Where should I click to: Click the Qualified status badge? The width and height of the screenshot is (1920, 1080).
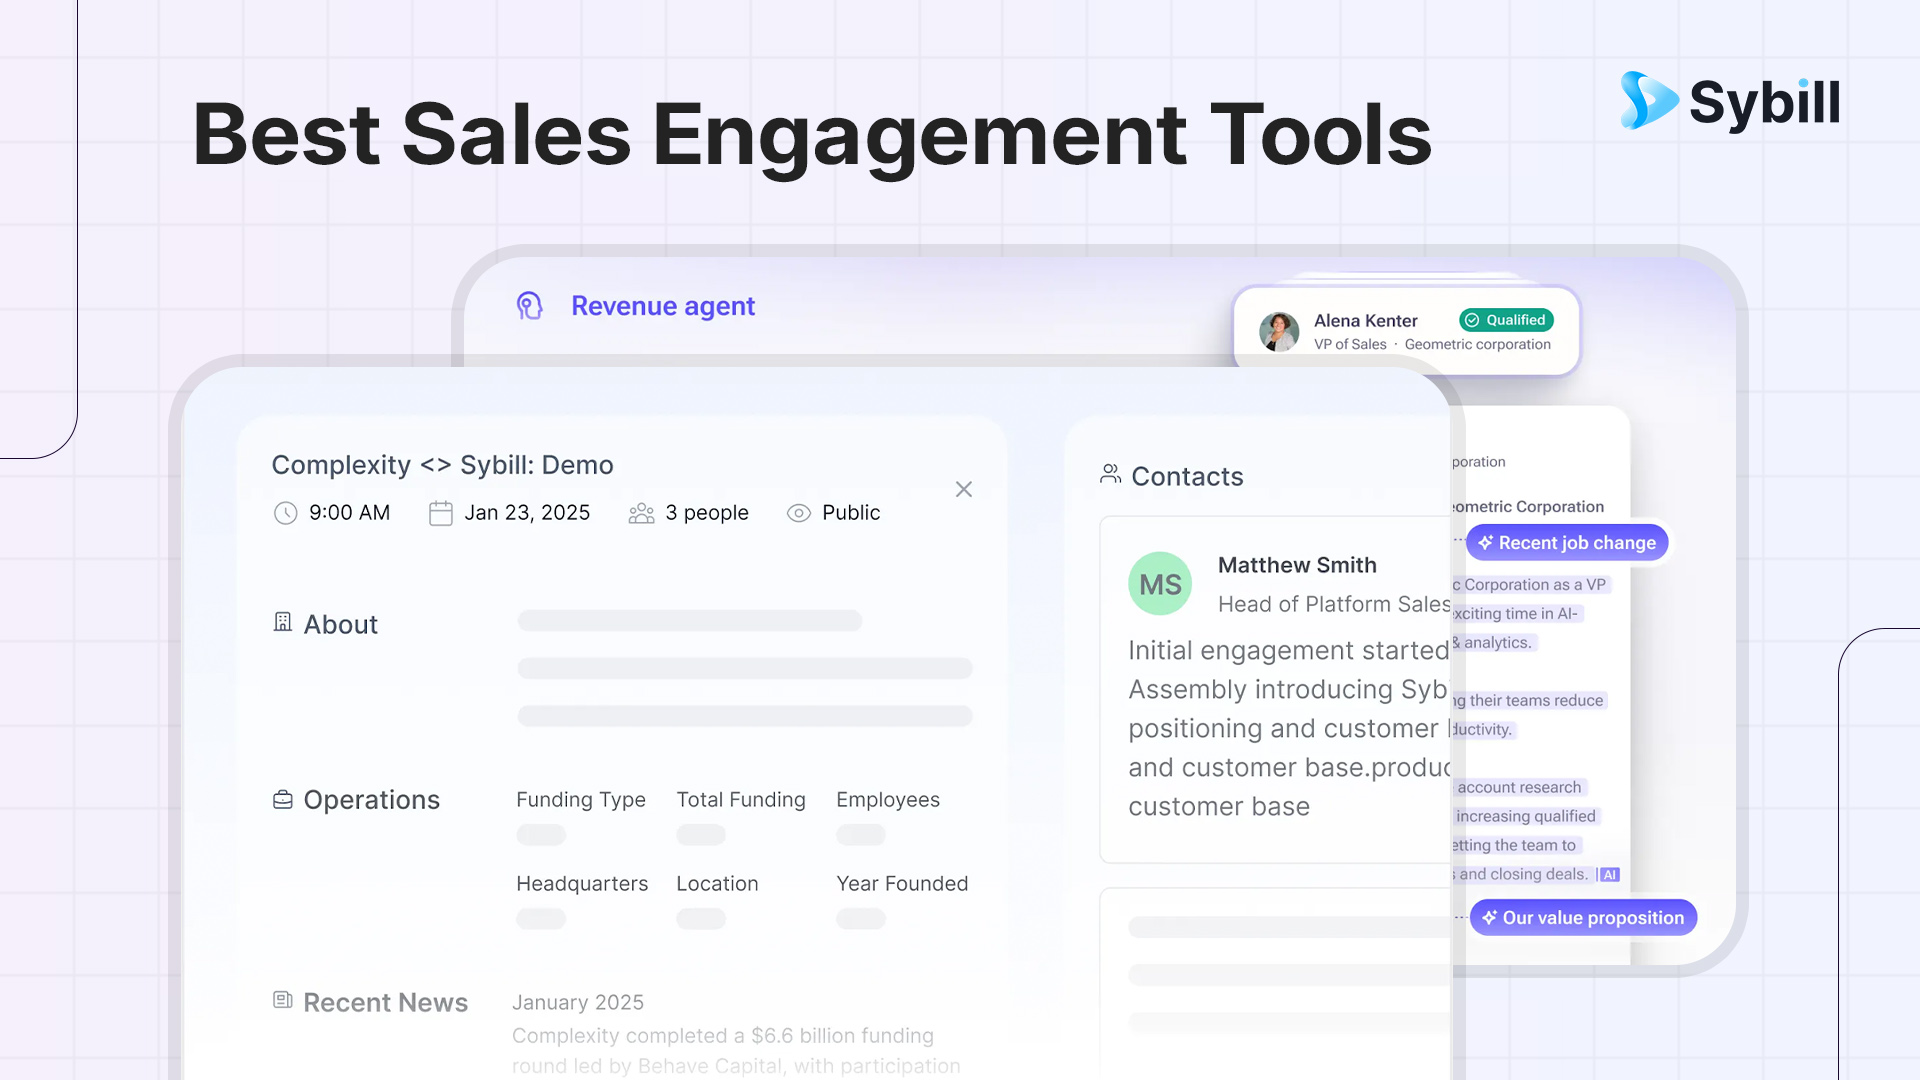(x=1506, y=320)
